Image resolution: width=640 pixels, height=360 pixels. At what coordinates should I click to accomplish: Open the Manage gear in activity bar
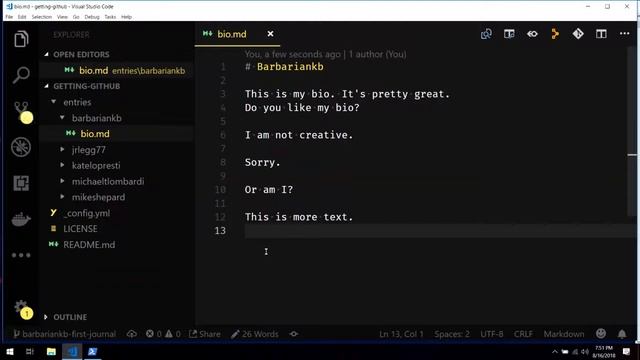click(x=22, y=309)
